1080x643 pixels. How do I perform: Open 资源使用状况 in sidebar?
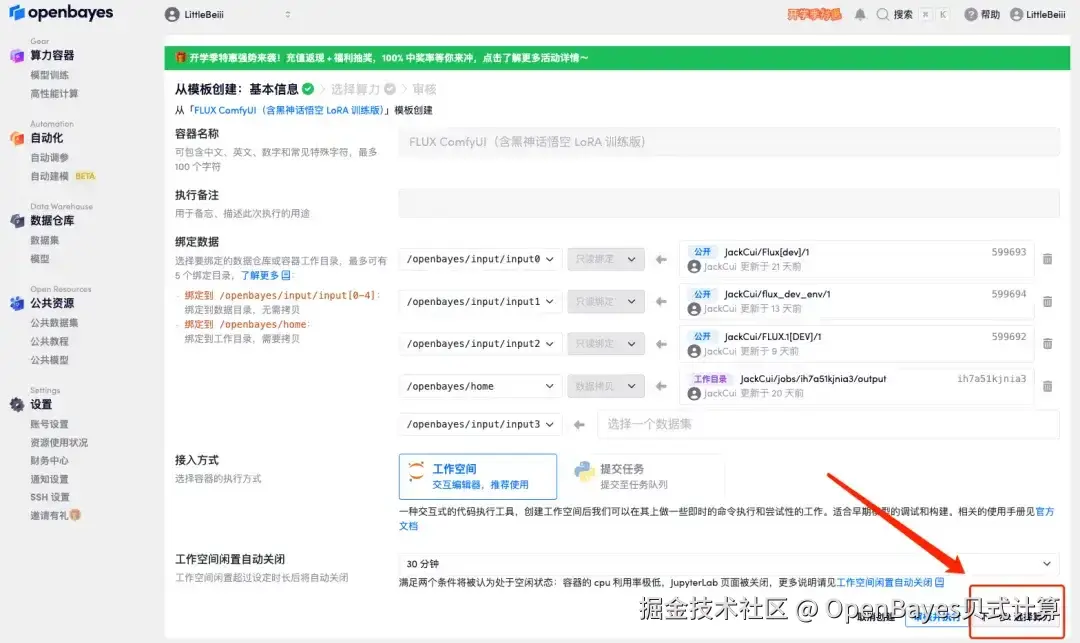[59, 443]
